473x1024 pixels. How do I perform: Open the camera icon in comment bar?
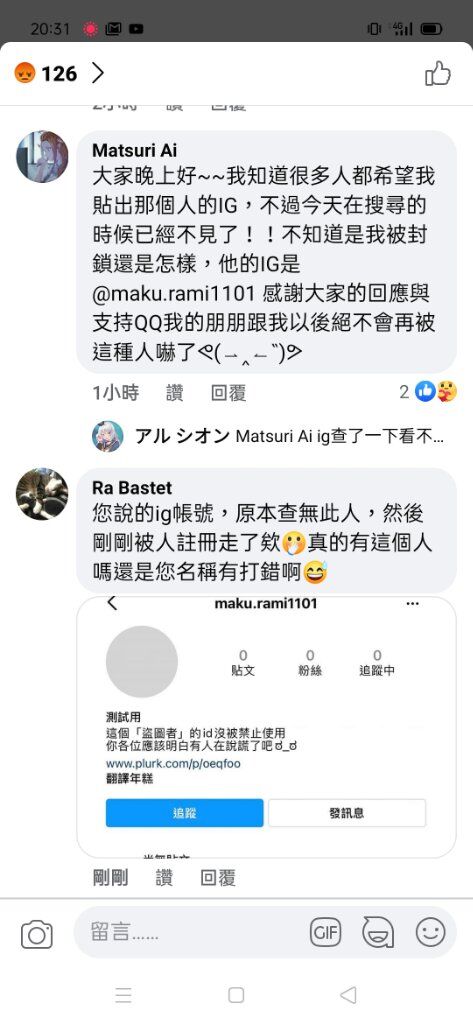37,935
